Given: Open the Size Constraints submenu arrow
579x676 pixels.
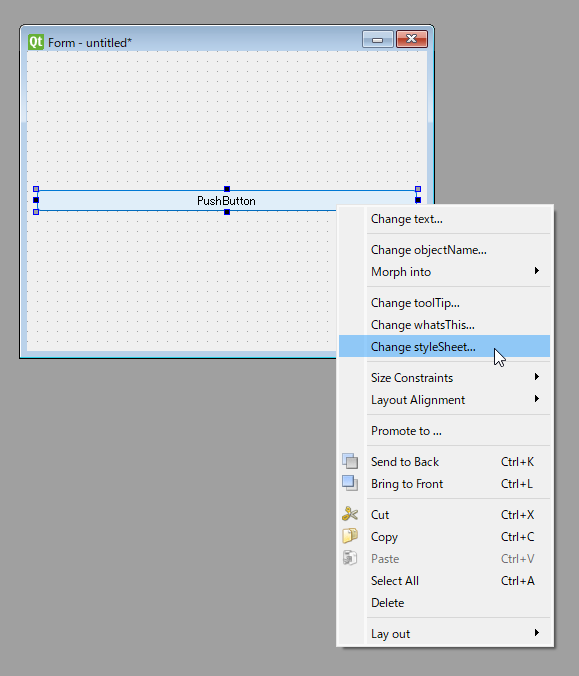Looking at the screenshot, I should click(537, 377).
